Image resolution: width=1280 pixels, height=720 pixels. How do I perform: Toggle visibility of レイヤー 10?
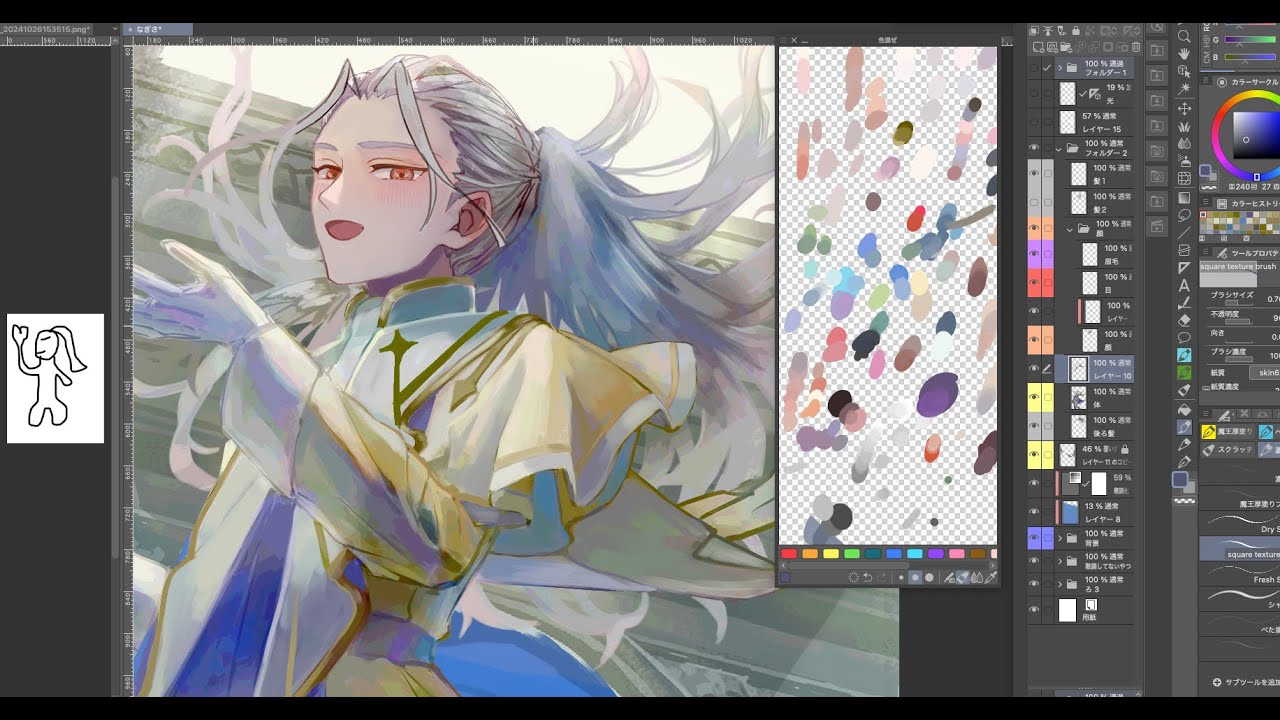[1034, 369]
